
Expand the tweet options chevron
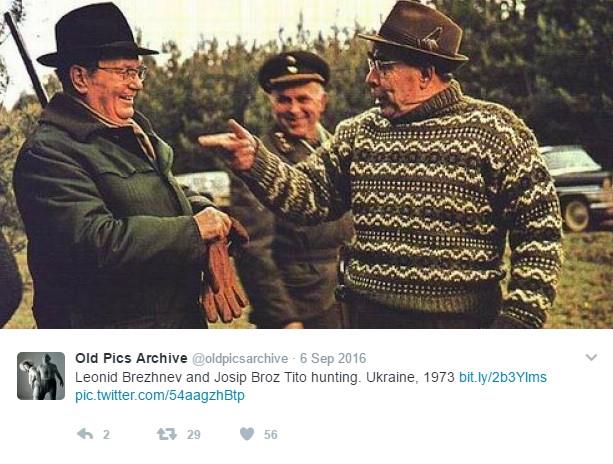(591, 357)
